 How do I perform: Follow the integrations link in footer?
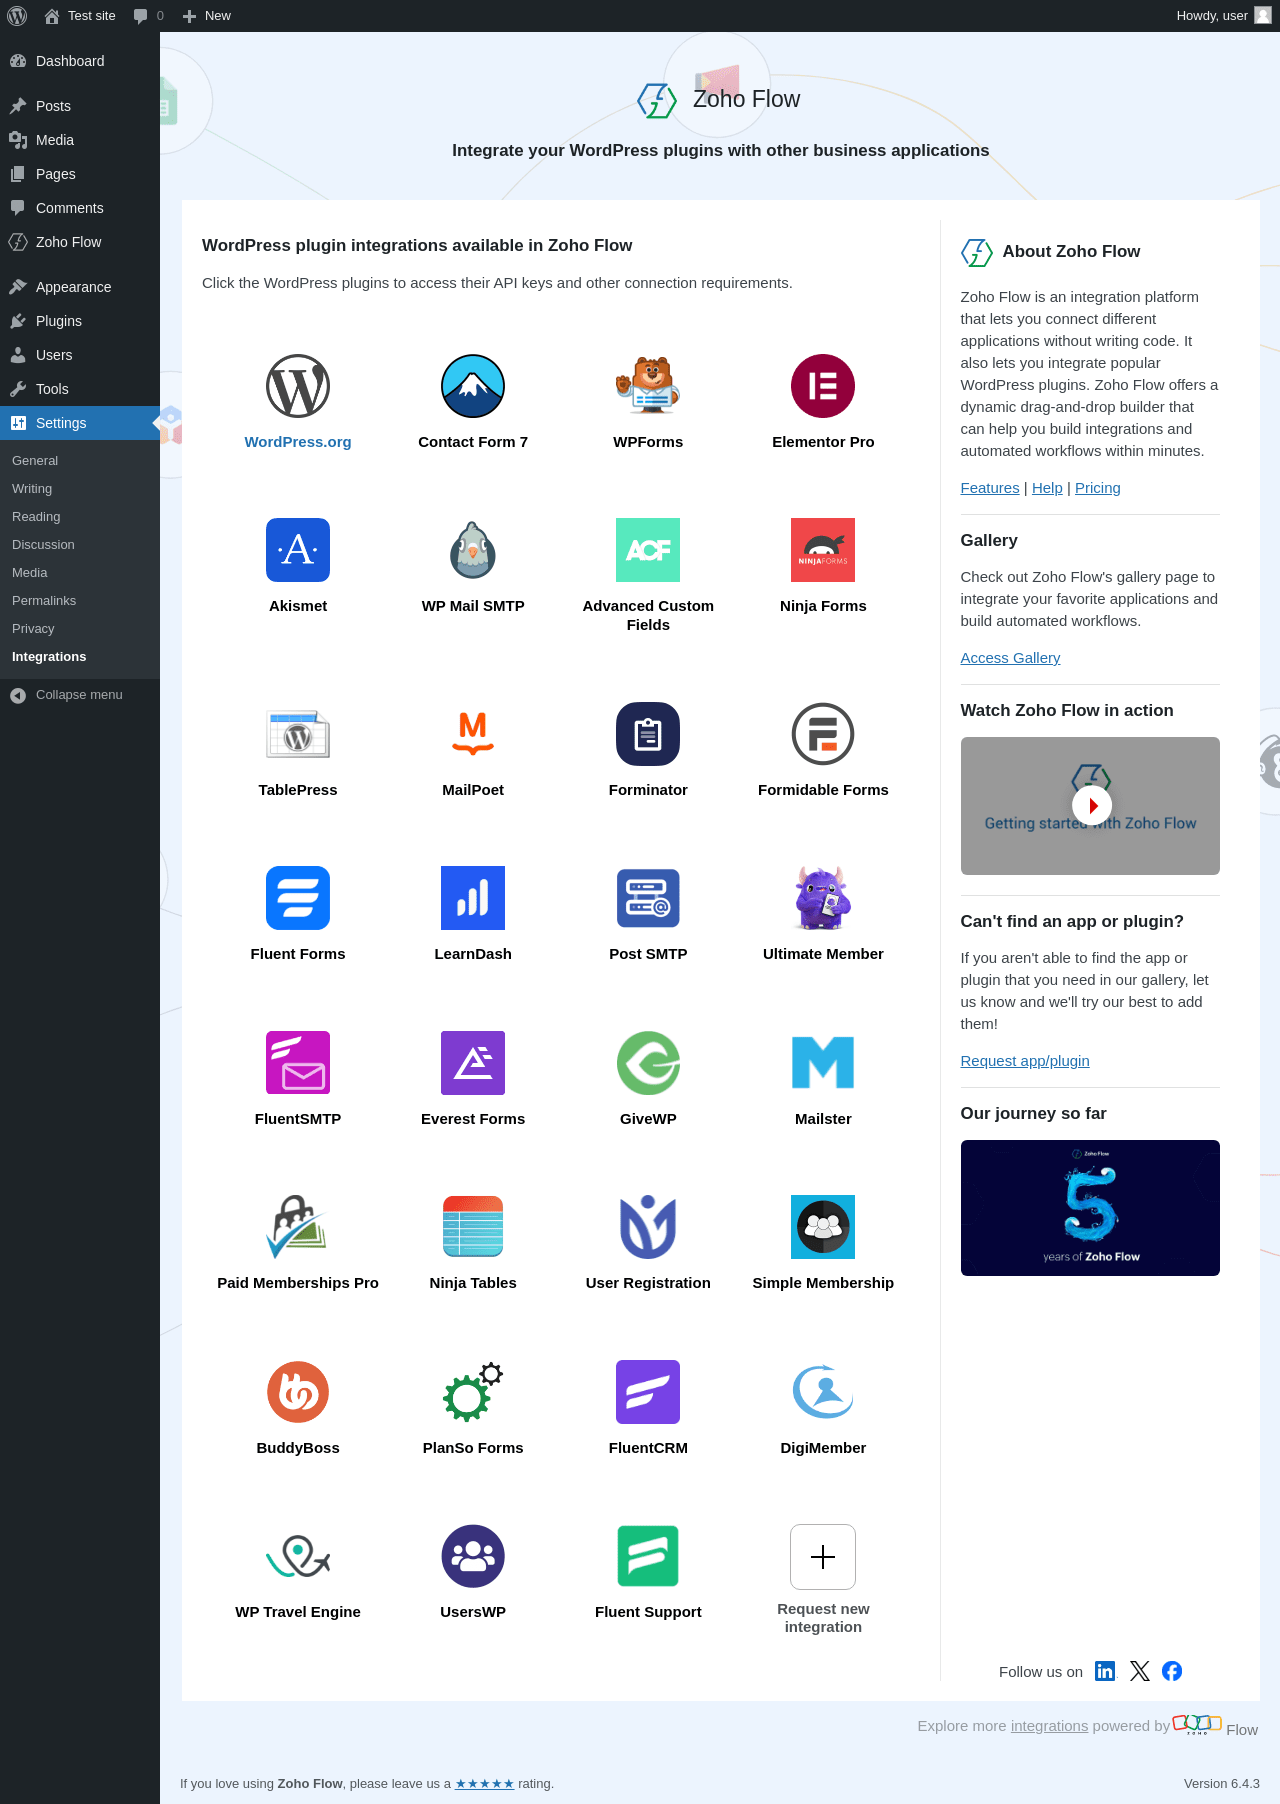tap(1049, 1726)
